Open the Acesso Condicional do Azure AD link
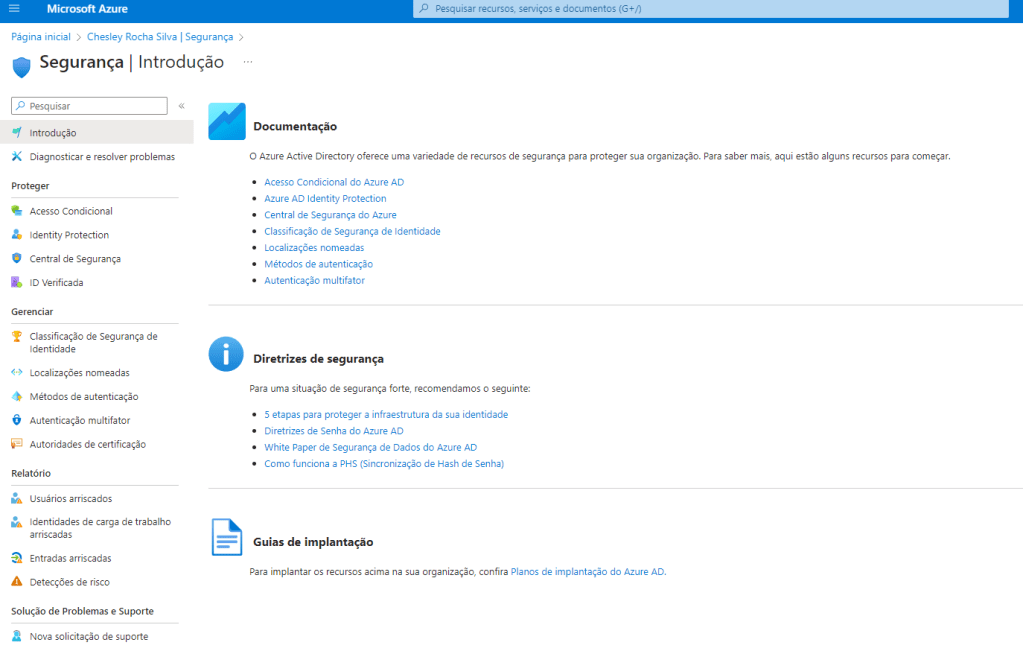The height and width of the screenshot is (654, 1023). [334, 182]
